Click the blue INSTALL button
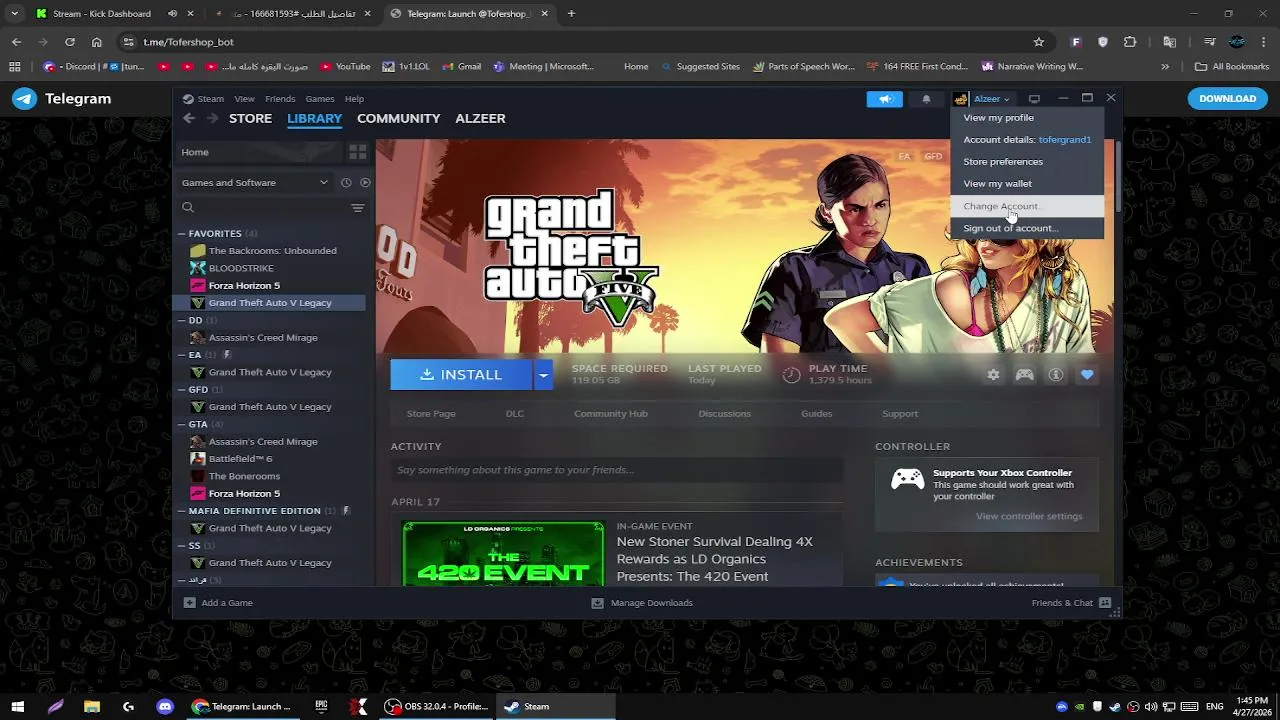 pos(461,375)
